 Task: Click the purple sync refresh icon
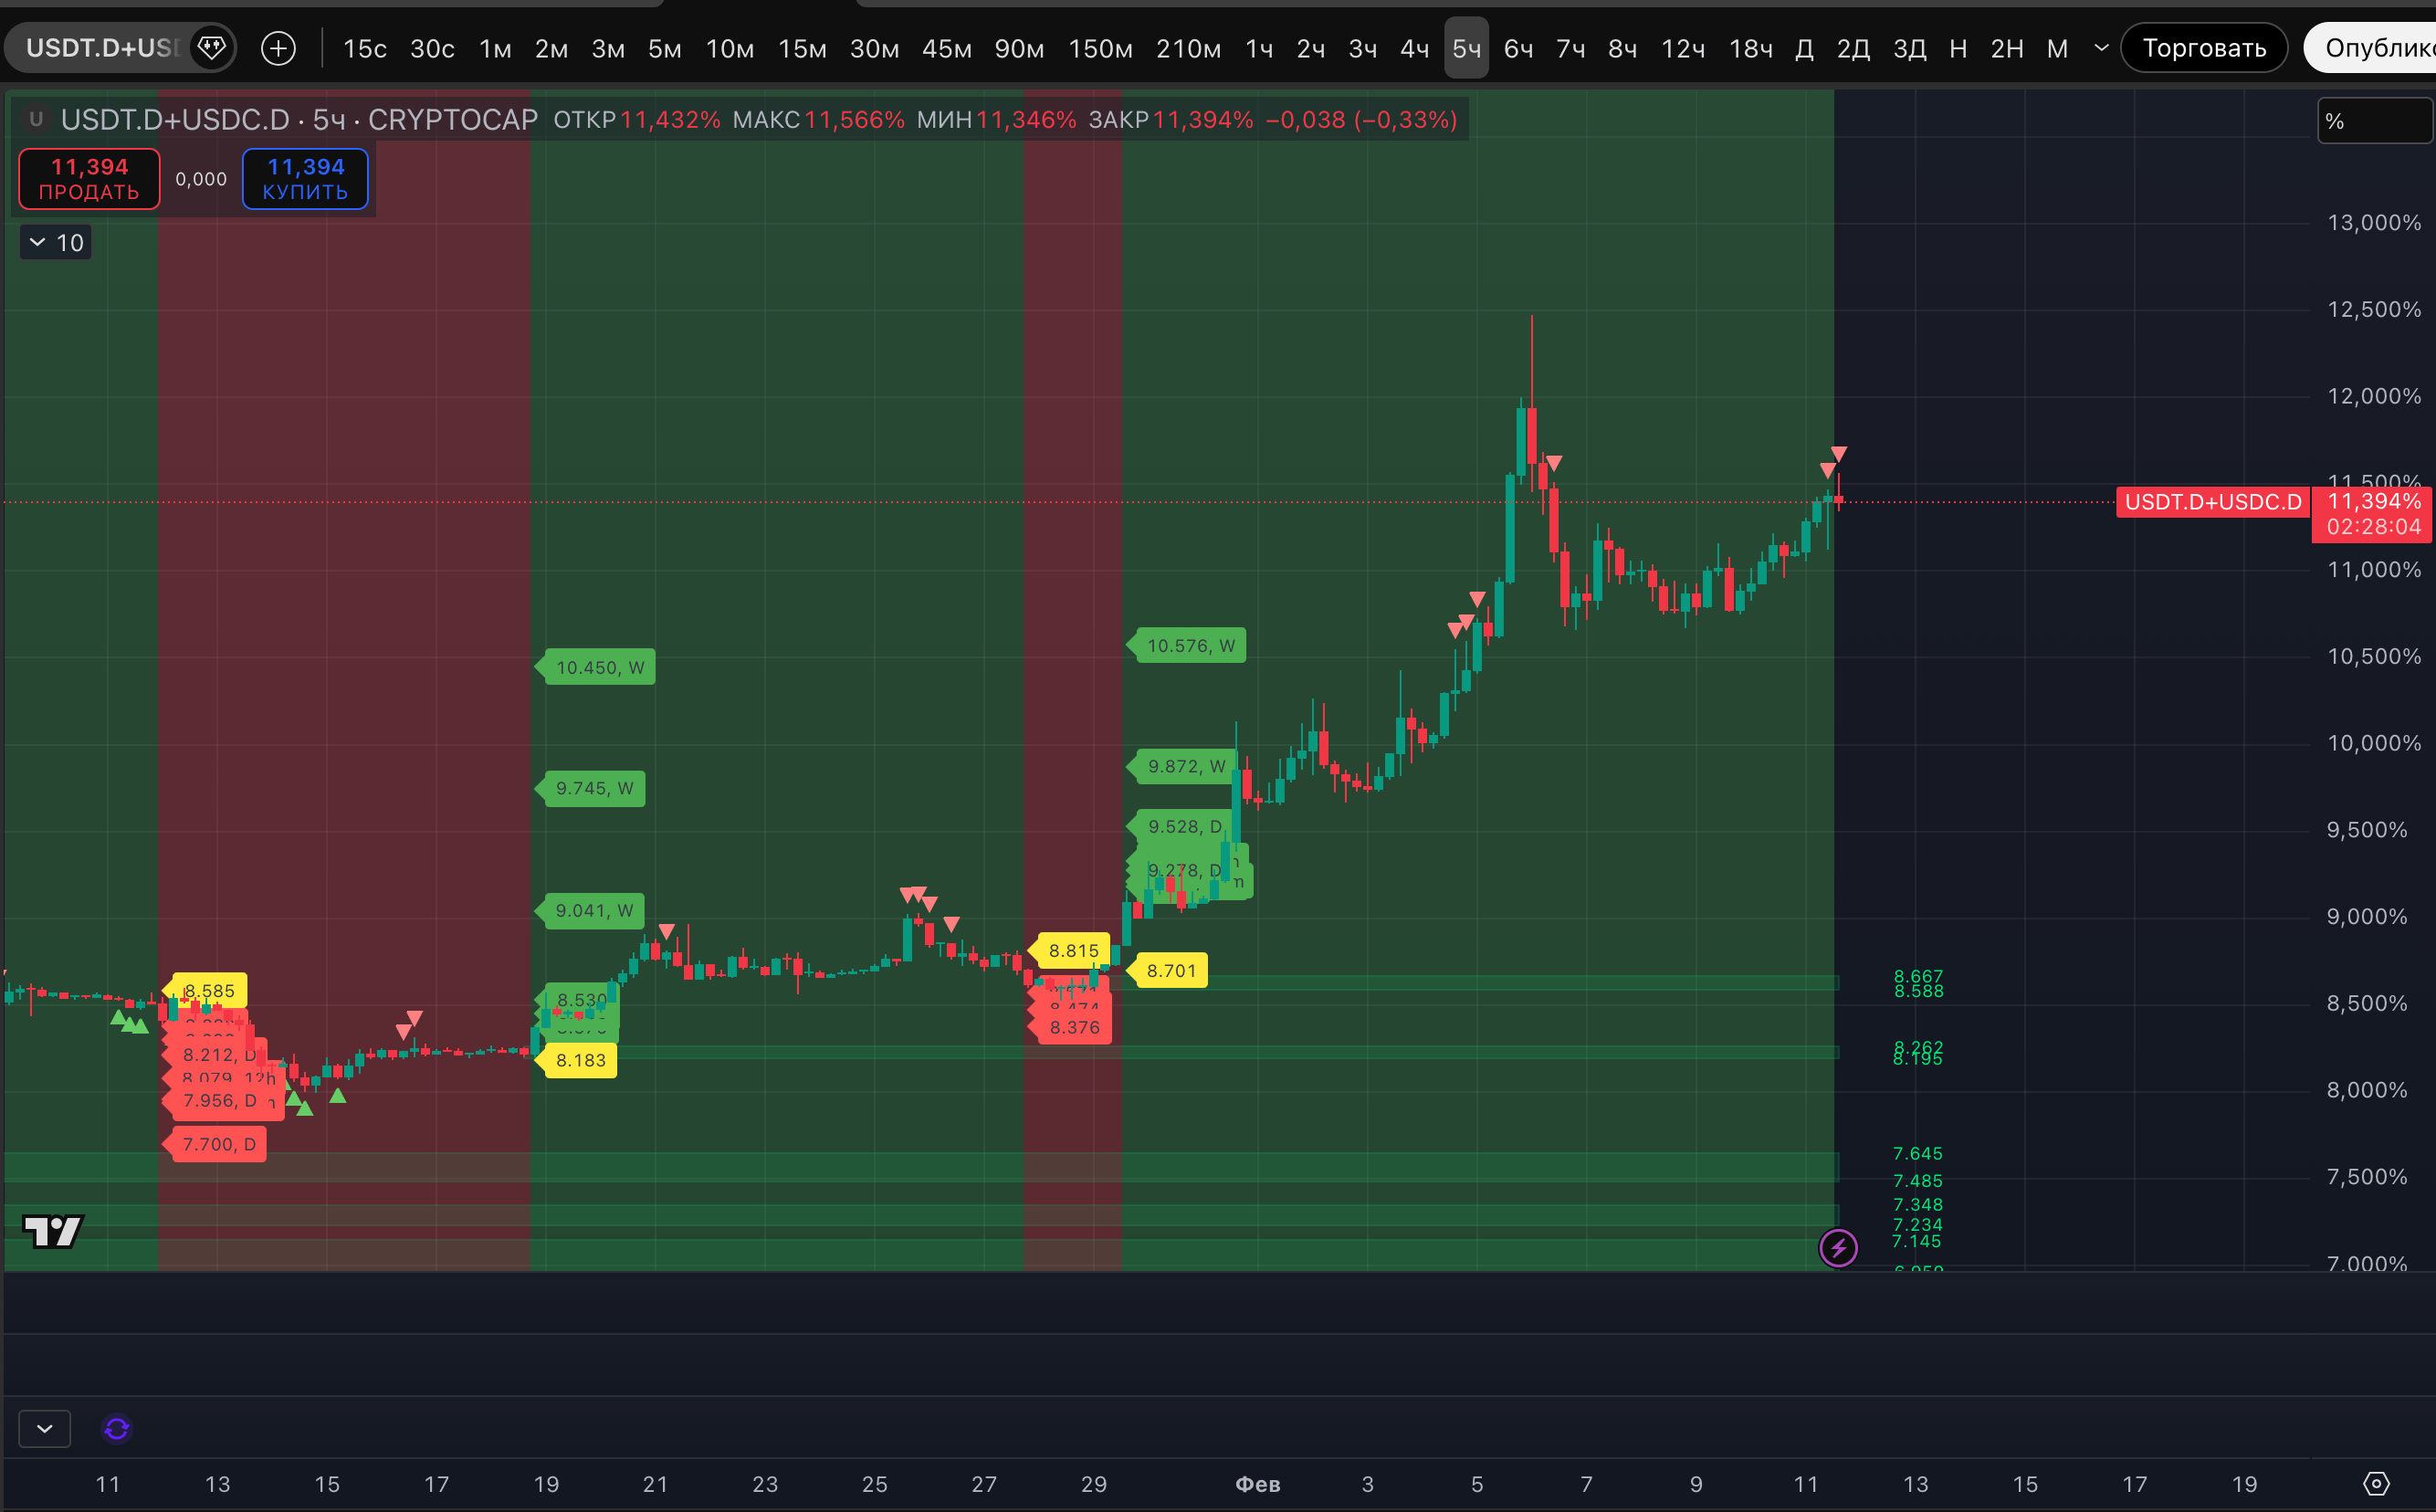point(117,1429)
